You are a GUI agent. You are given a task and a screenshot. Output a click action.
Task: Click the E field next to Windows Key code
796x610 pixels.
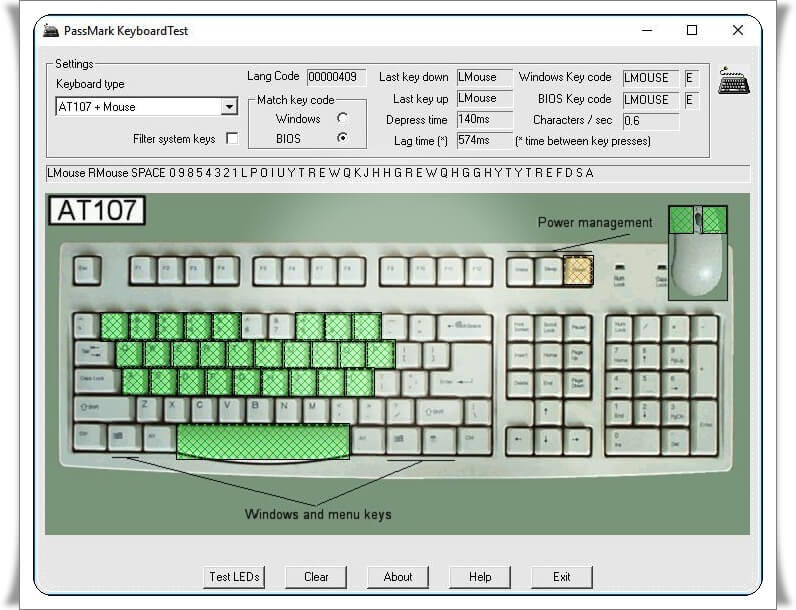click(x=691, y=78)
